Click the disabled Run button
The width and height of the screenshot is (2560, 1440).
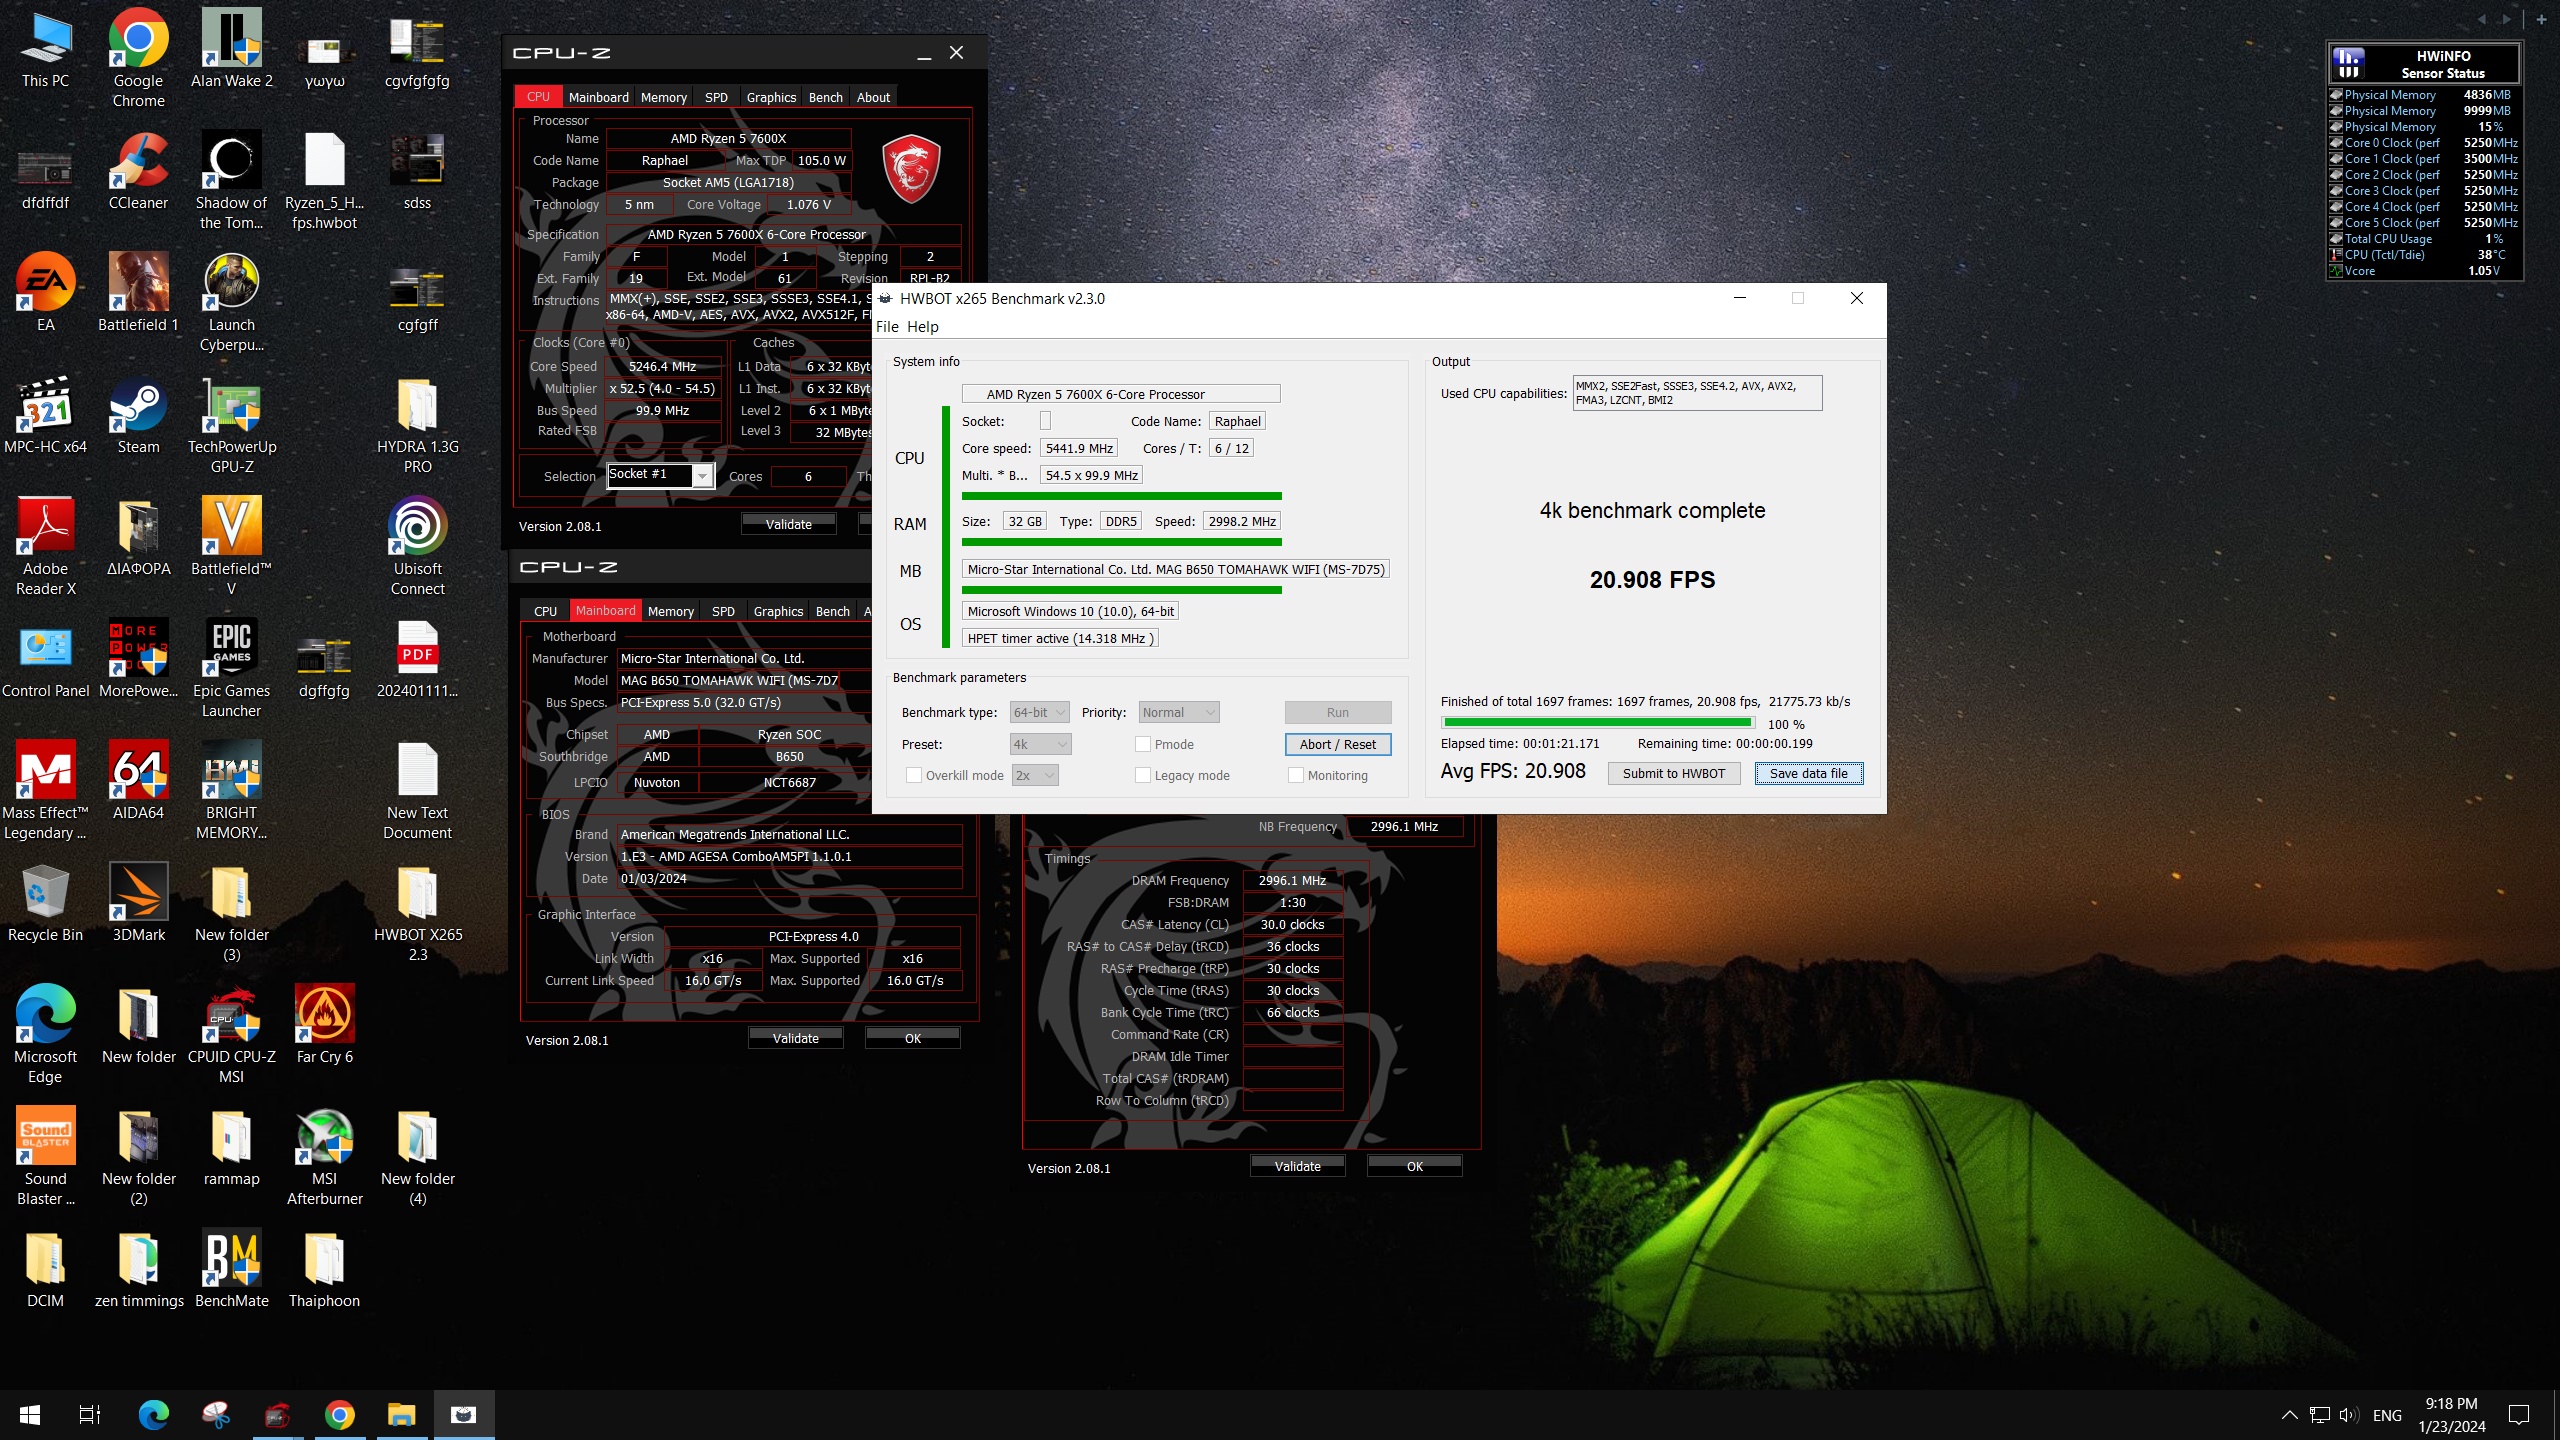coord(1338,712)
